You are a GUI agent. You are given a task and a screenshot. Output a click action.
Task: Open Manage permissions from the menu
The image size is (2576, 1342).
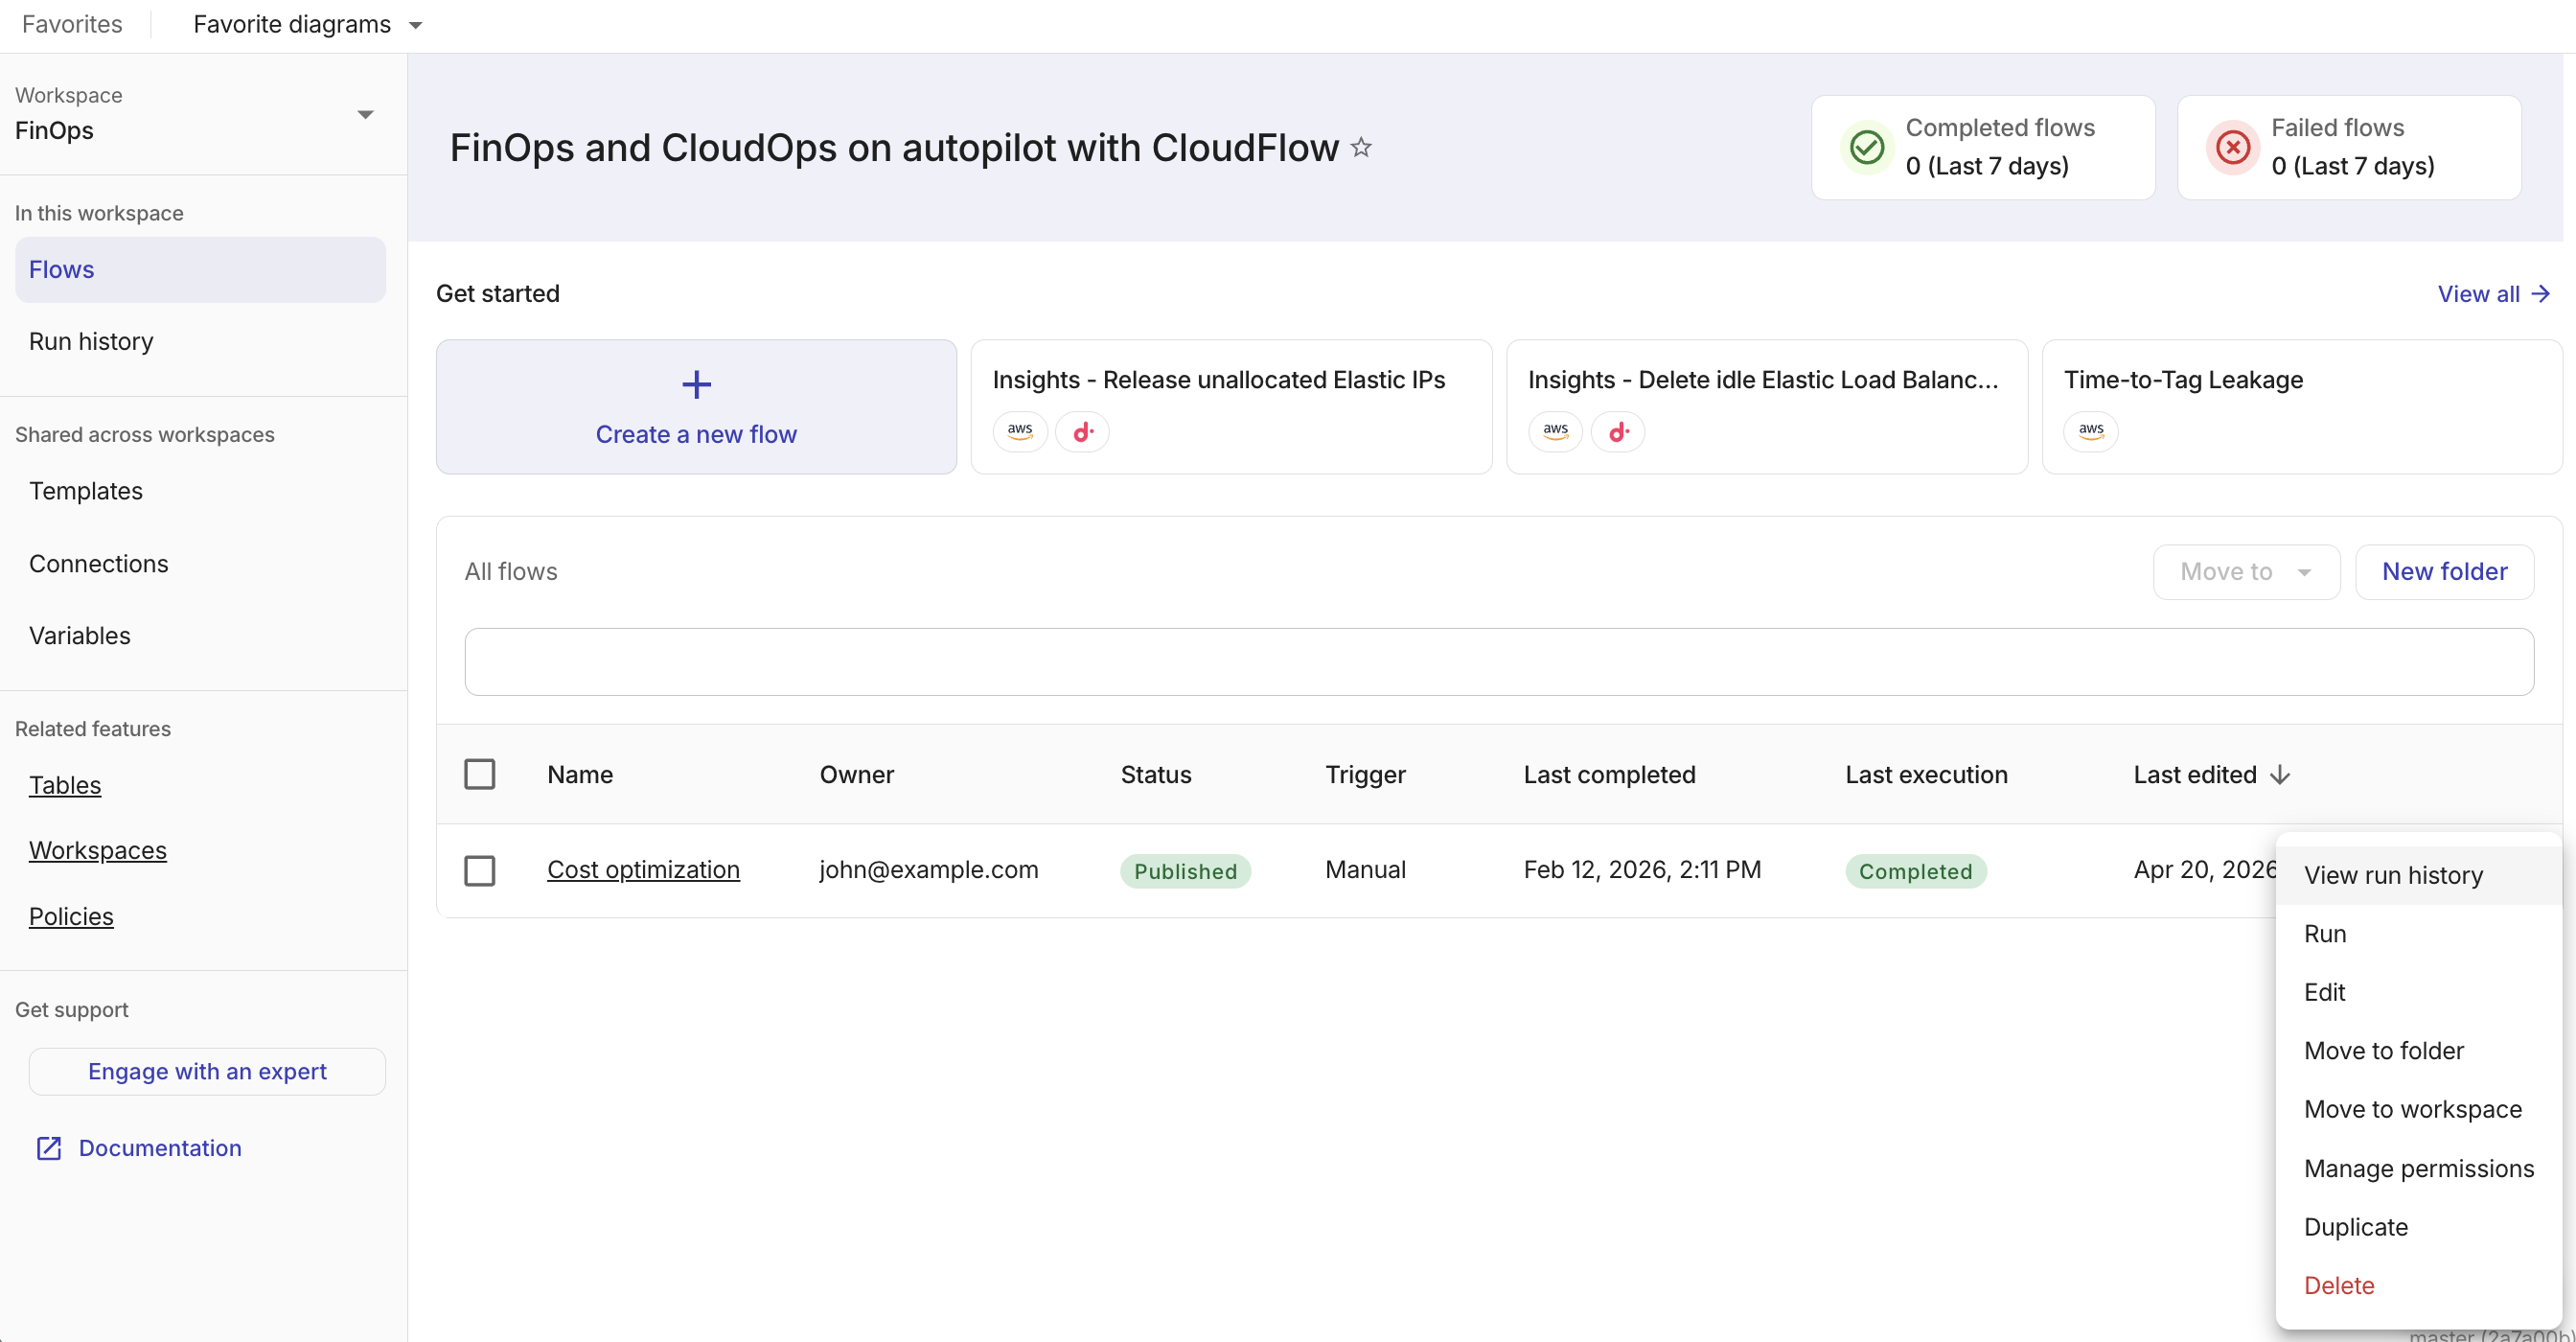[x=2417, y=1169]
